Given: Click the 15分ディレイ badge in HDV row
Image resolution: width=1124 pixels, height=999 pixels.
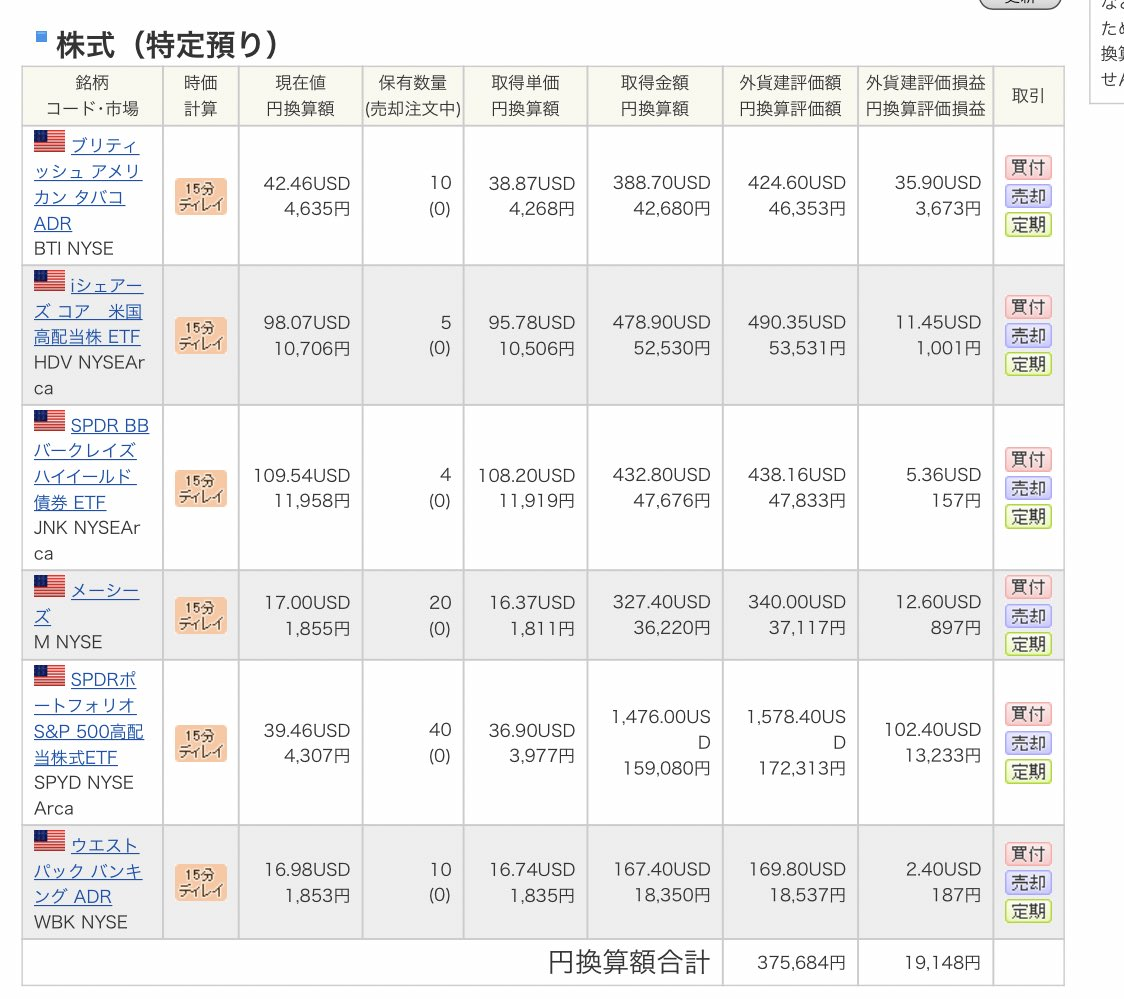Looking at the screenshot, I should 201,335.
